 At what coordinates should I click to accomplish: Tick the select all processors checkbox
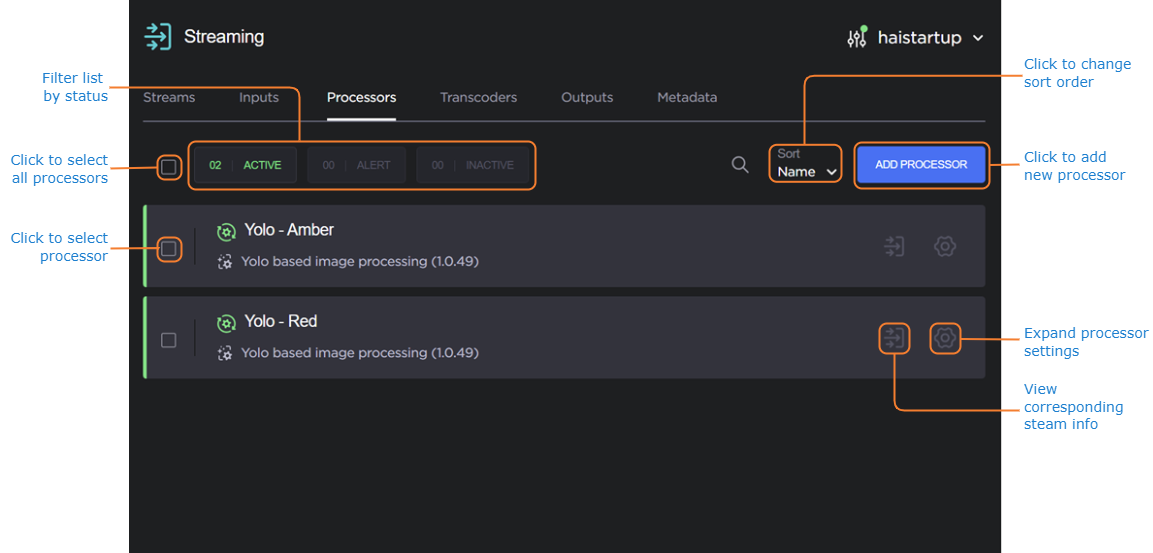click(169, 166)
